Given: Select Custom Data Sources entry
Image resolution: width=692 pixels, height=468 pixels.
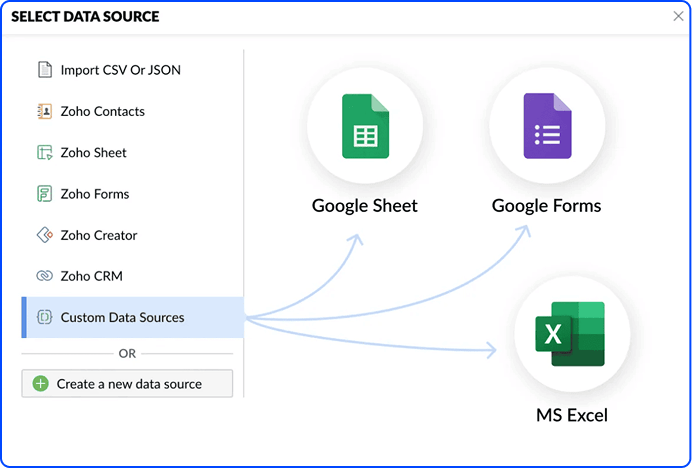Looking at the screenshot, I should [132, 317].
